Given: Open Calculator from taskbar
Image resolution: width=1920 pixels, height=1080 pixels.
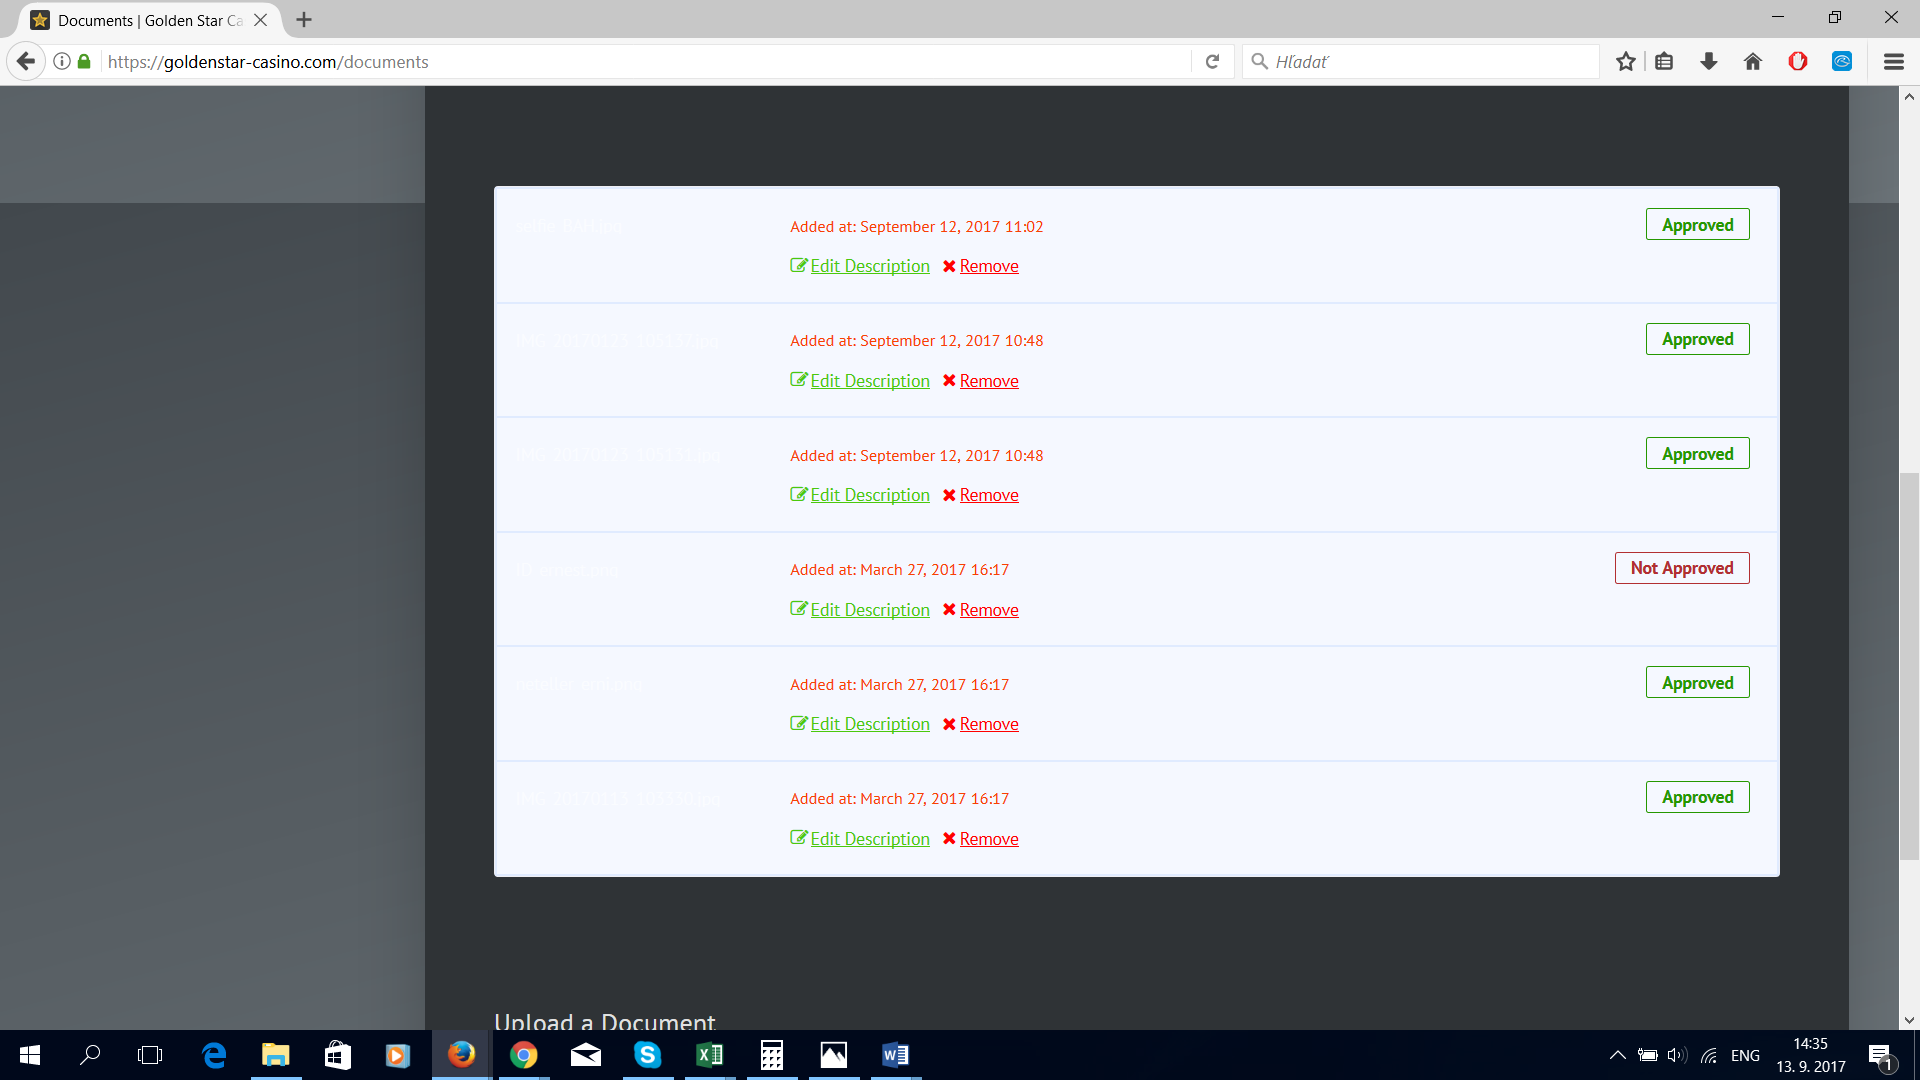Looking at the screenshot, I should [772, 1055].
